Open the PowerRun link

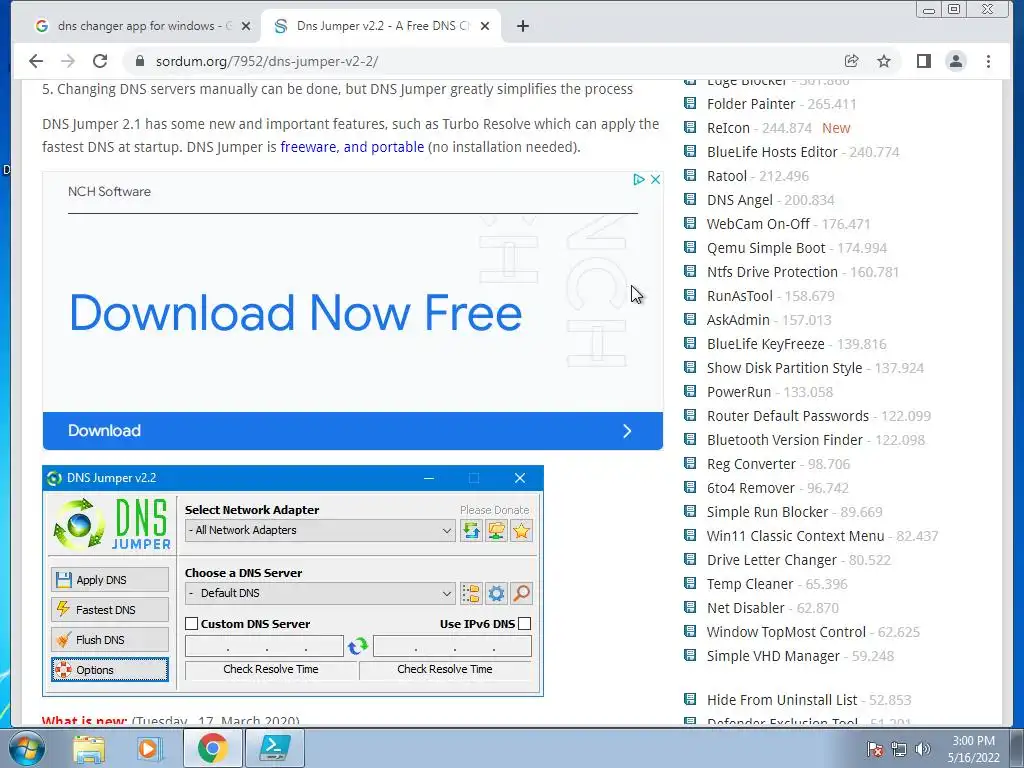[x=739, y=392]
